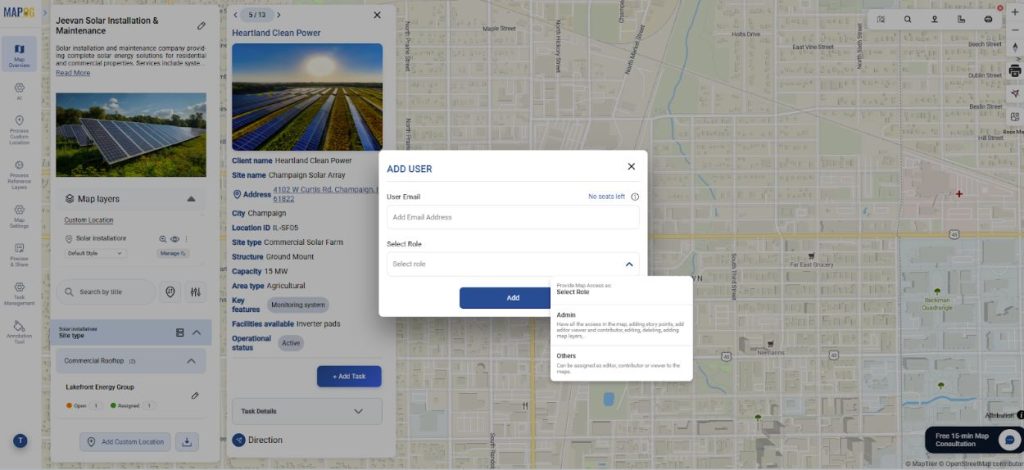Click the Add Email Address input field
Image resolution: width=1024 pixels, height=470 pixels.
[512, 217]
